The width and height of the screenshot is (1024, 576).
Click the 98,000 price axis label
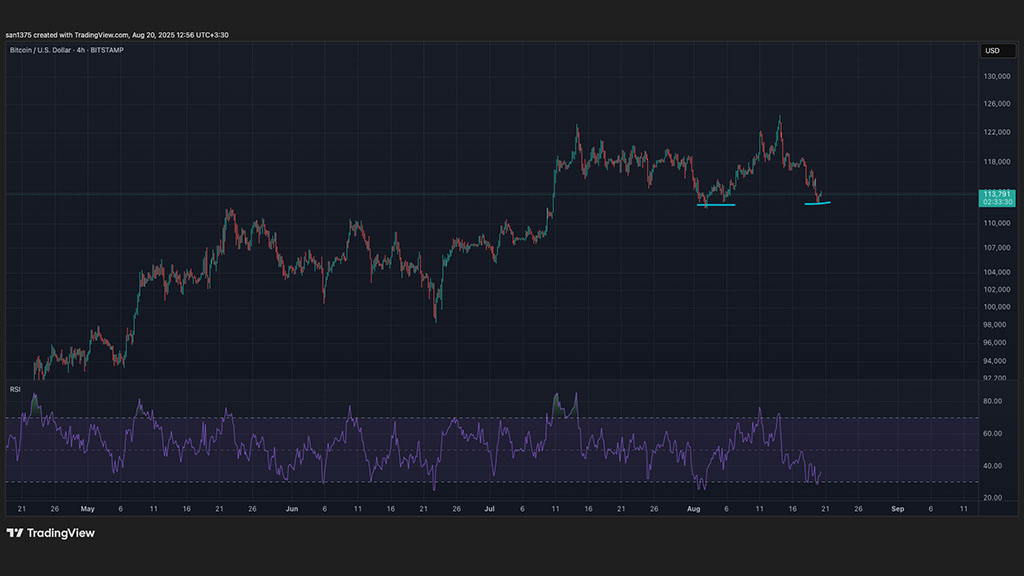pos(995,325)
